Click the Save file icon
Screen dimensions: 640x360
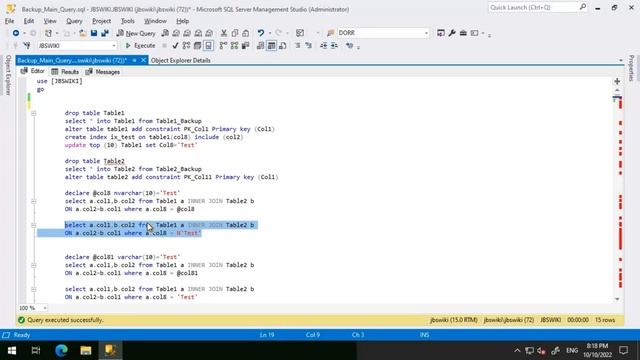coord(94,33)
